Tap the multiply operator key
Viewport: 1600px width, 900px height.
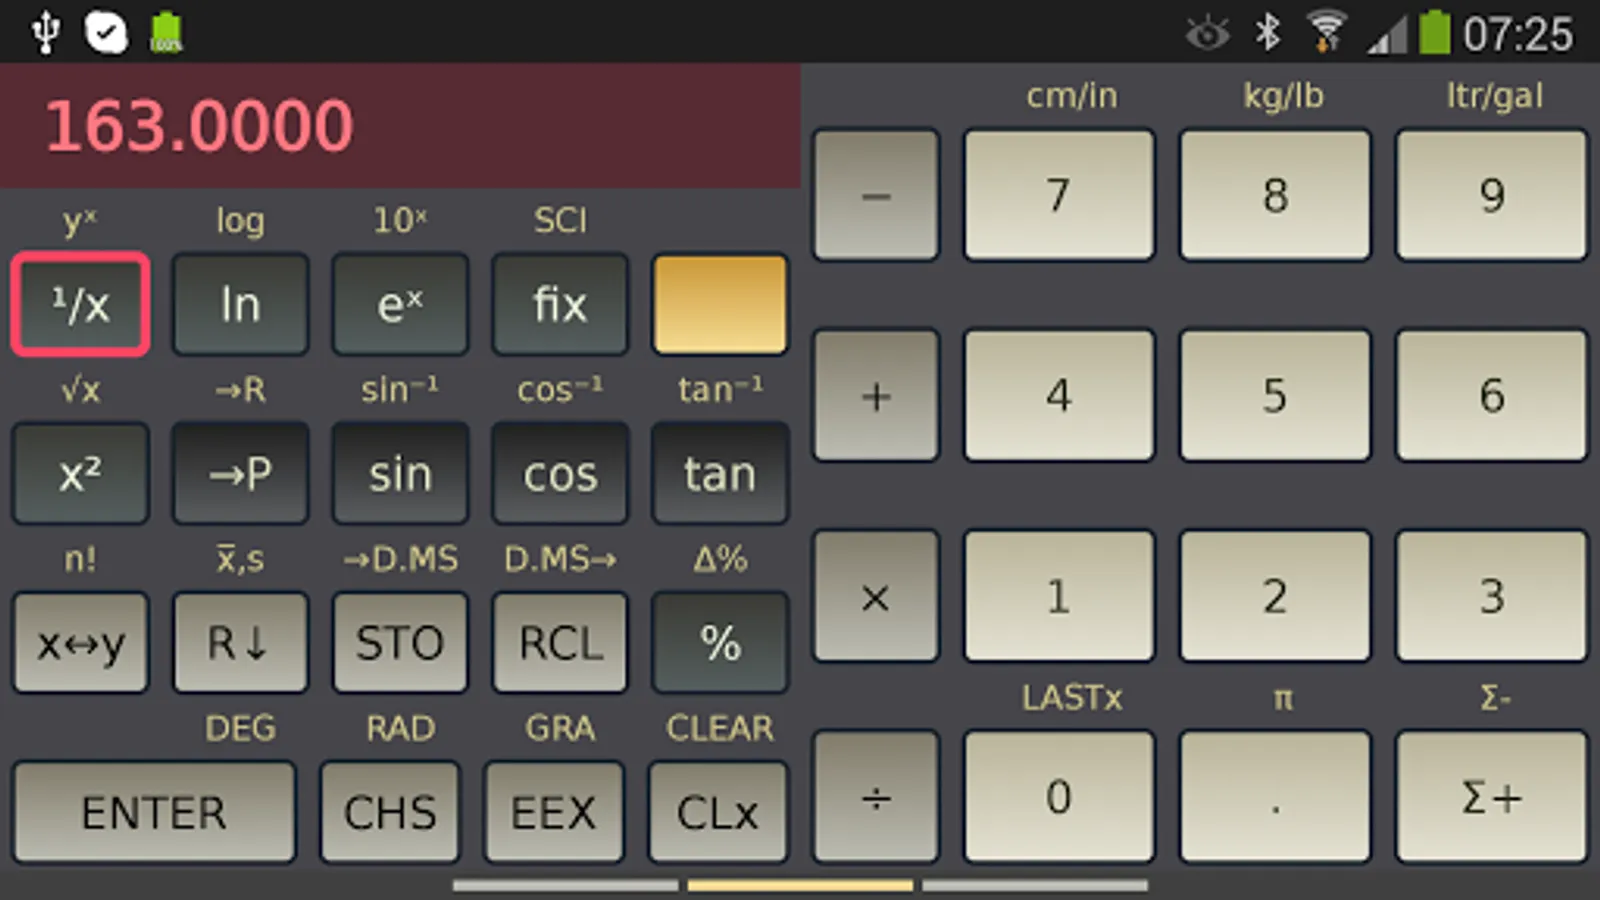tap(876, 596)
